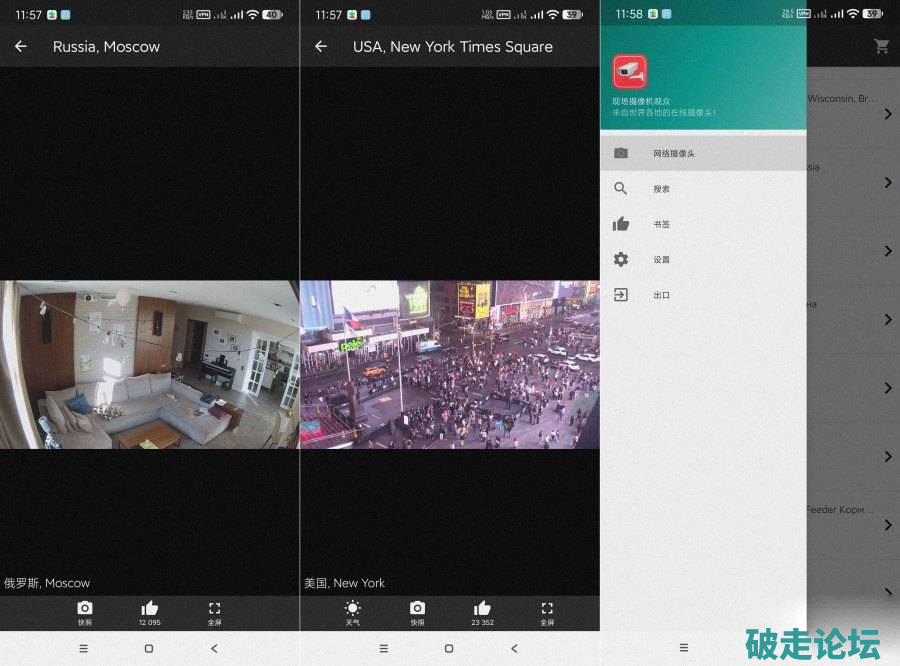Take a snapshot of the Times Square camera
The image size is (900, 666).
click(x=417, y=612)
